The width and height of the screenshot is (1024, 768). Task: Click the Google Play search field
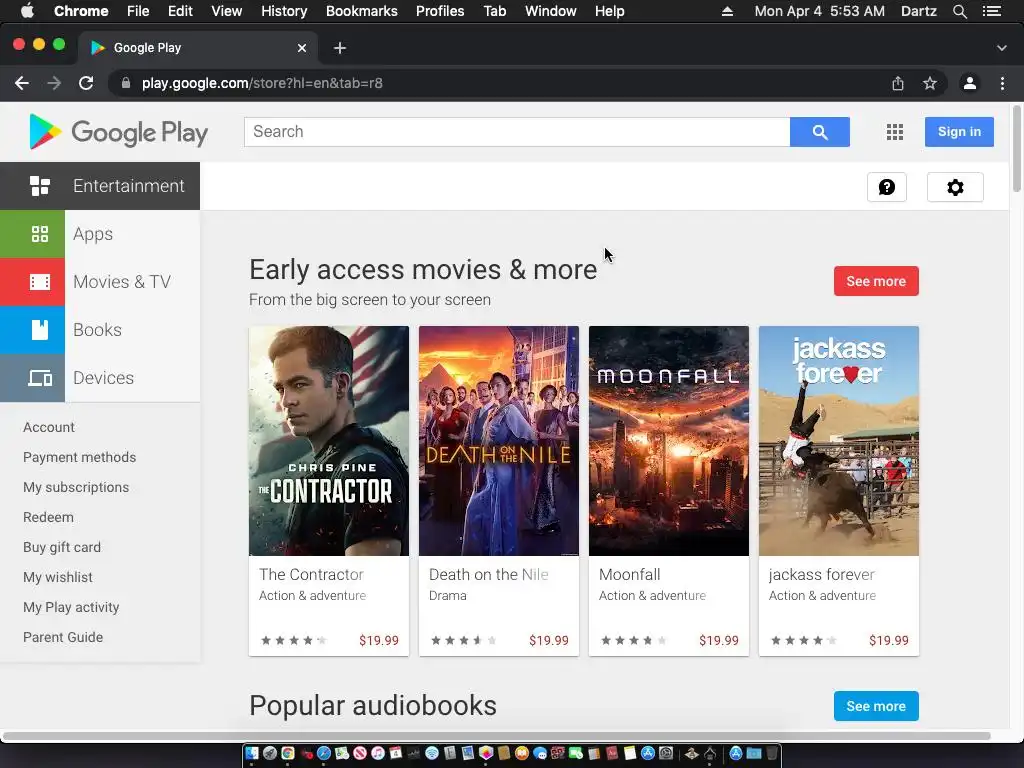point(517,132)
